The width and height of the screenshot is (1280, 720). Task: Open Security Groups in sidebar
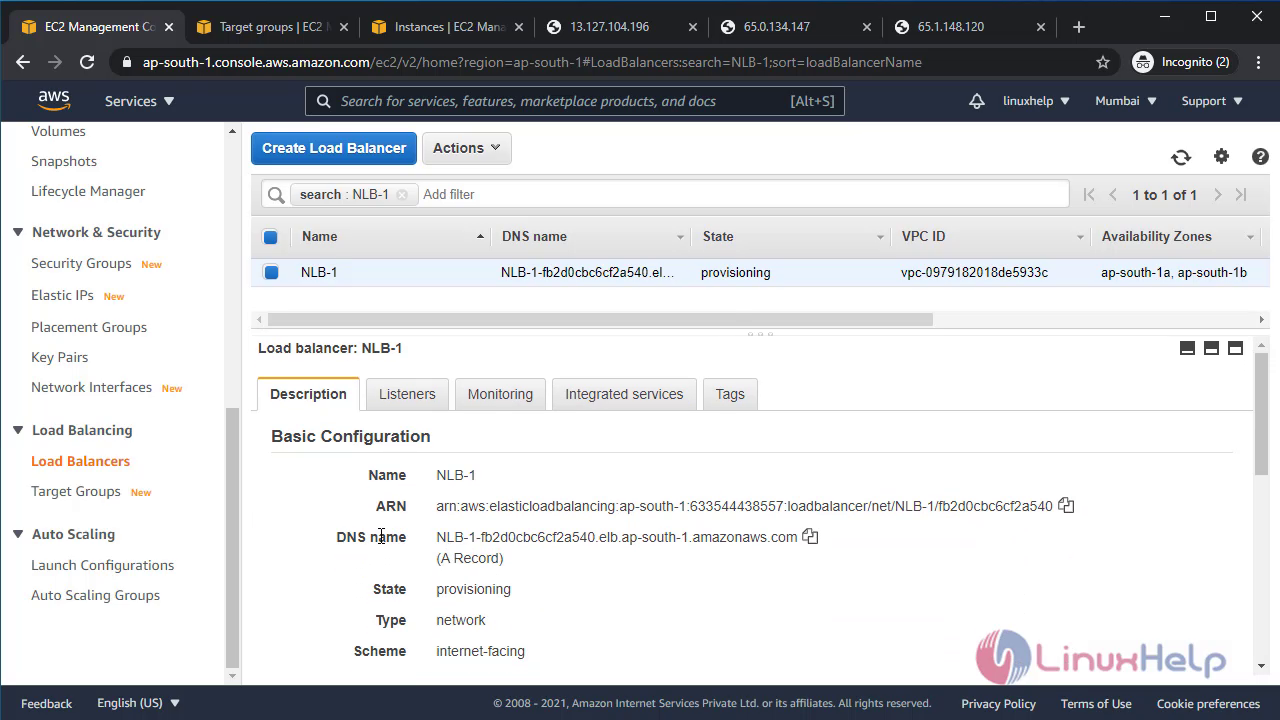(x=81, y=263)
